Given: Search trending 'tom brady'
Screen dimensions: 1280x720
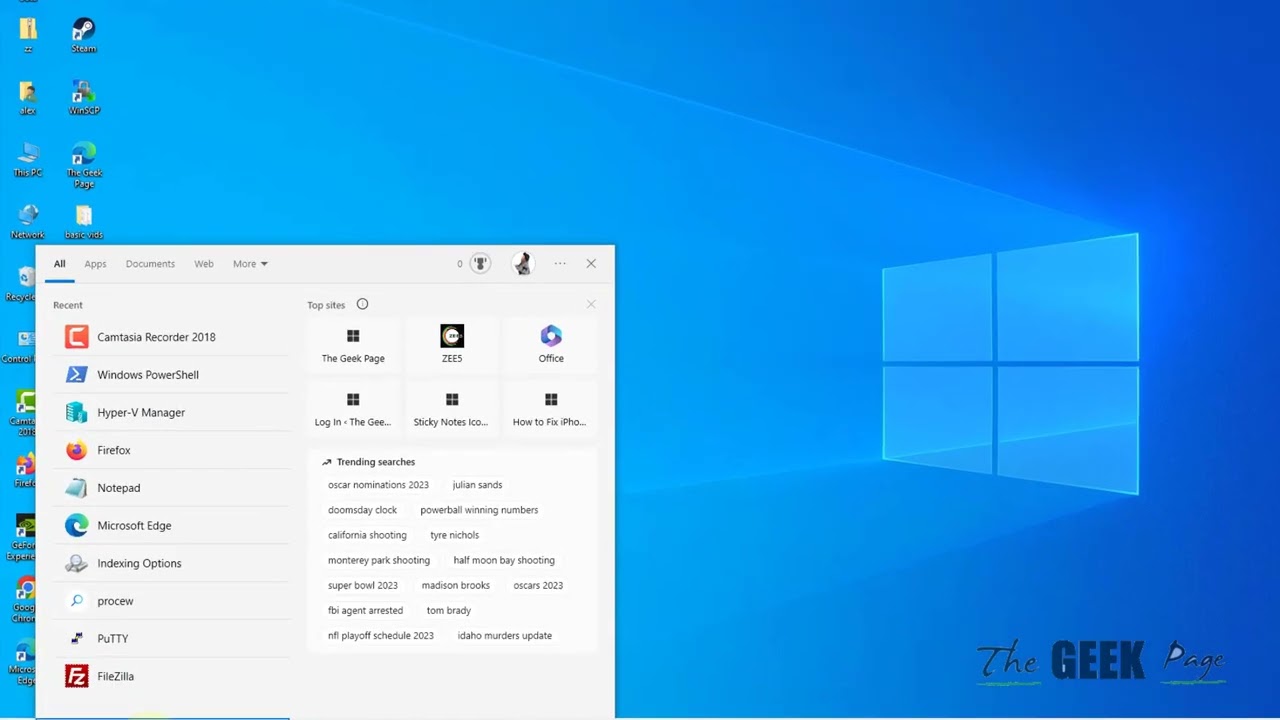Looking at the screenshot, I should [x=449, y=610].
